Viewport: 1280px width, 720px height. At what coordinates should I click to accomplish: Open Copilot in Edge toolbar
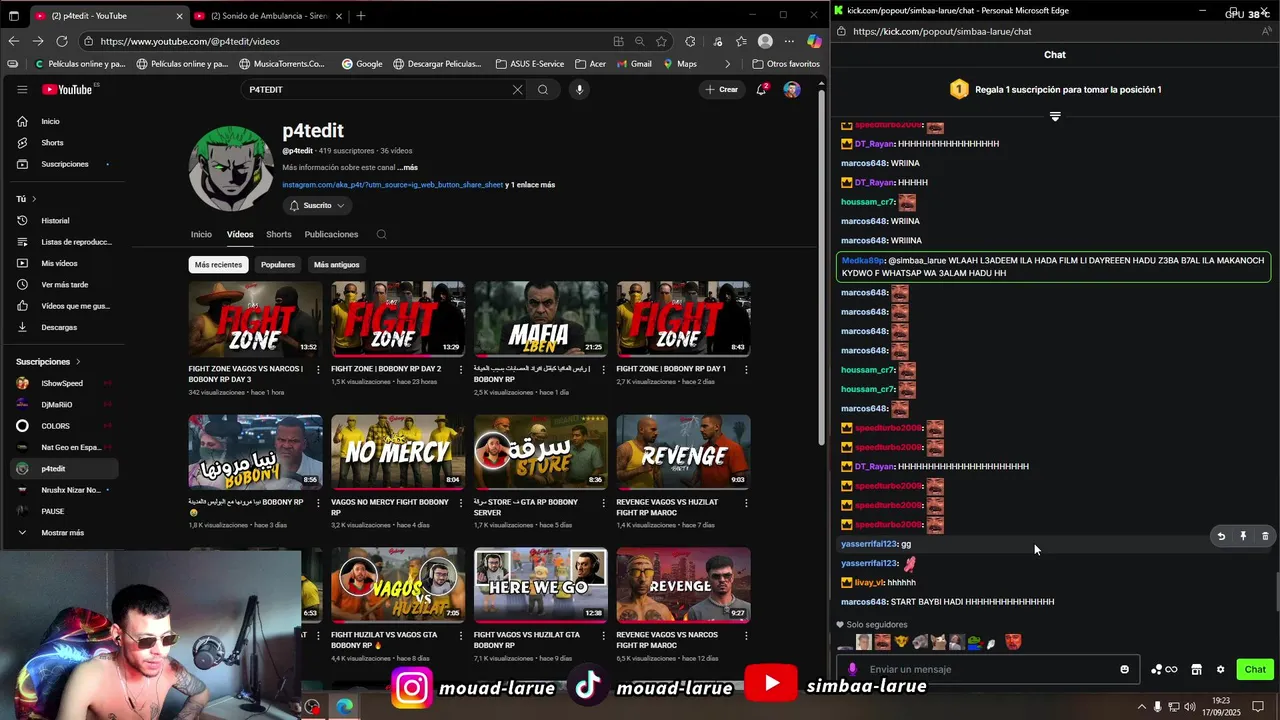(x=814, y=41)
